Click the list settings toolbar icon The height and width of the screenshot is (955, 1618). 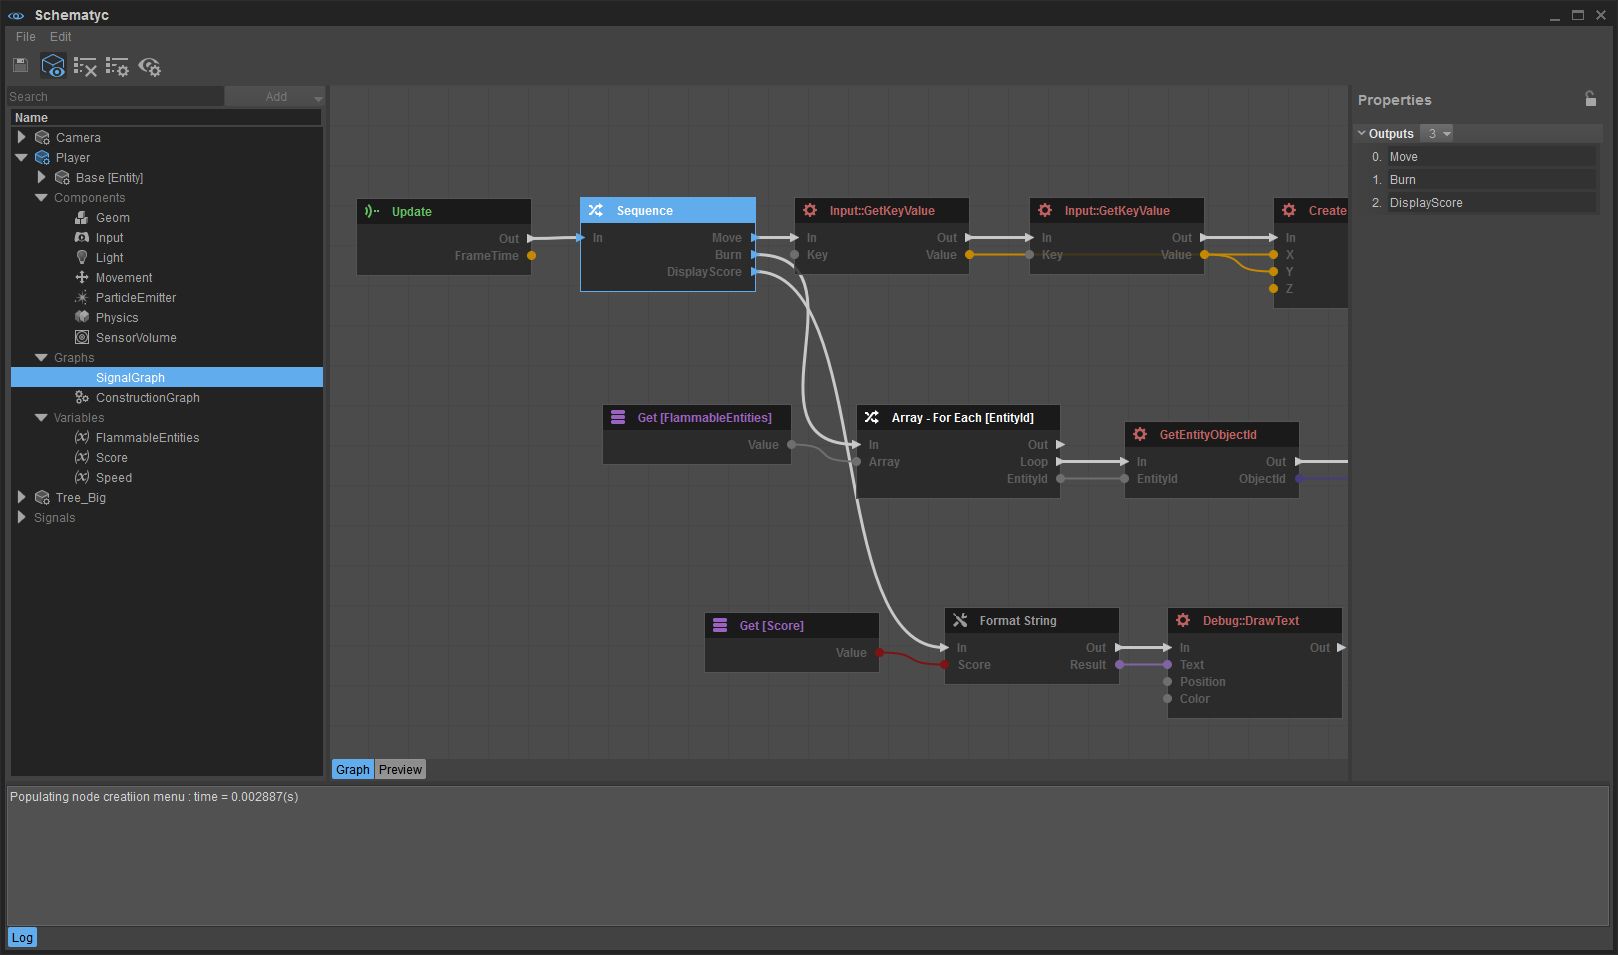(118, 64)
